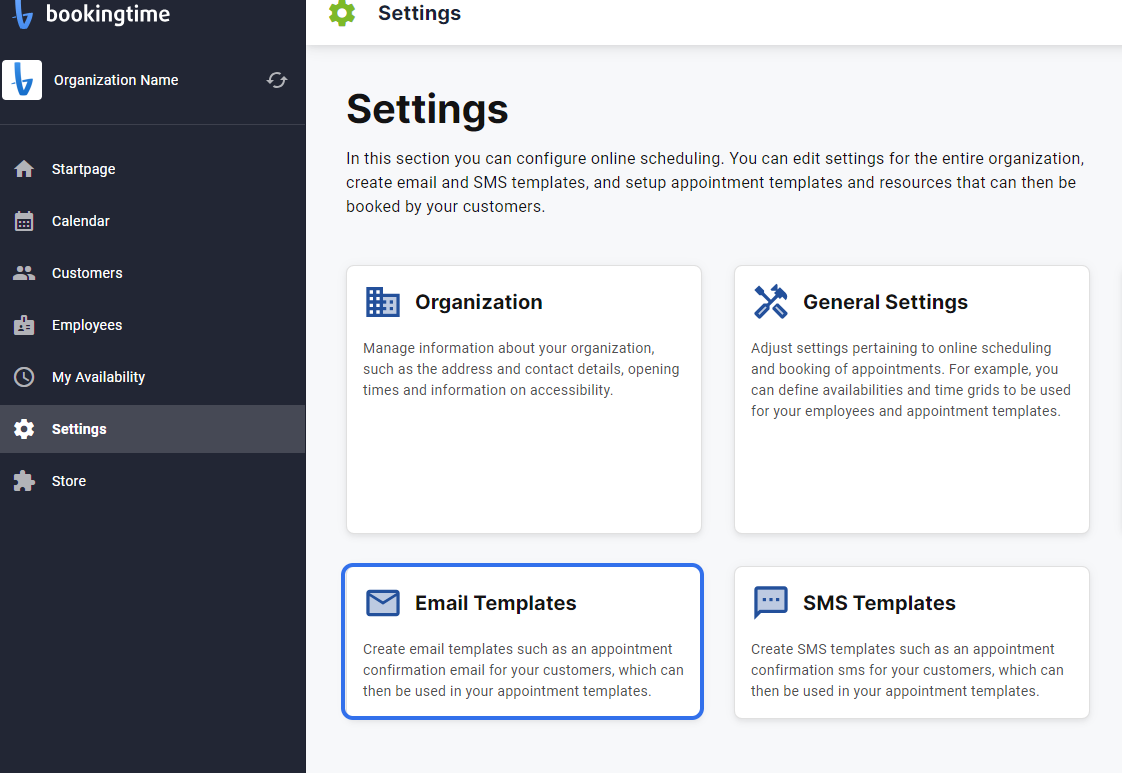The width and height of the screenshot is (1122, 773).
Task: Select My Availability menu item
Action: tap(152, 377)
